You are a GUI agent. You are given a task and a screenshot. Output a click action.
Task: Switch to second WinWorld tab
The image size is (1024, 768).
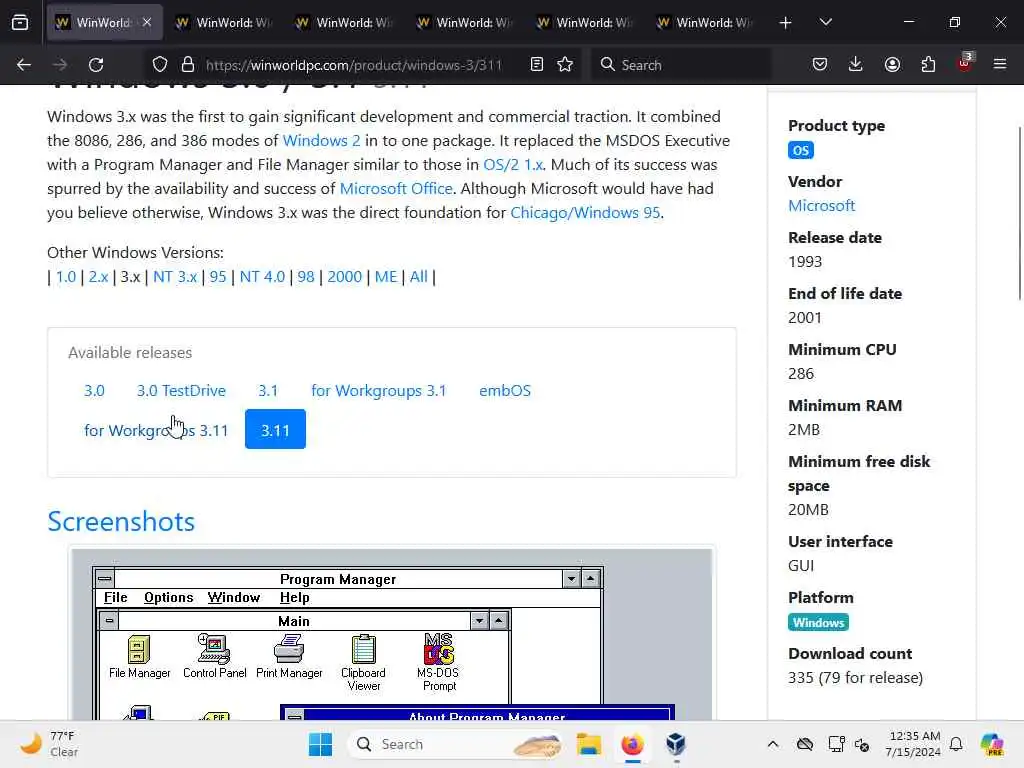click(x=225, y=23)
